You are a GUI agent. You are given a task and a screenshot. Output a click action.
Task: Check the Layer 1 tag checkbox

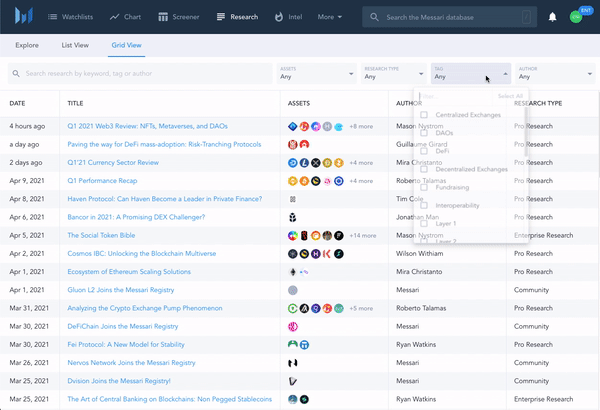pyautogui.click(x=424, y=224)
